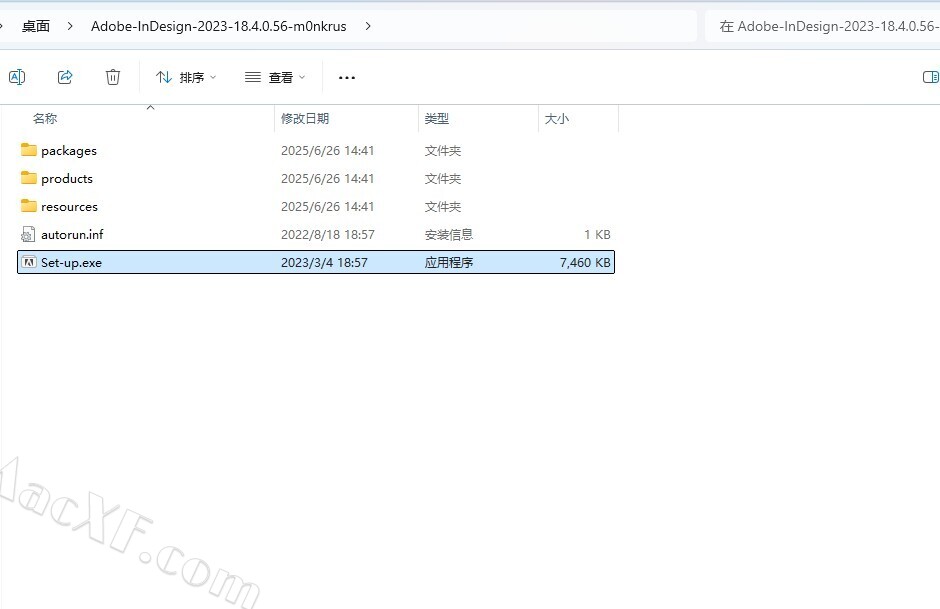The height and width of the screenshot is (609, 940).
Task: Click the 2022/8/18 18:57 date cell
Action: coord(328,234)
